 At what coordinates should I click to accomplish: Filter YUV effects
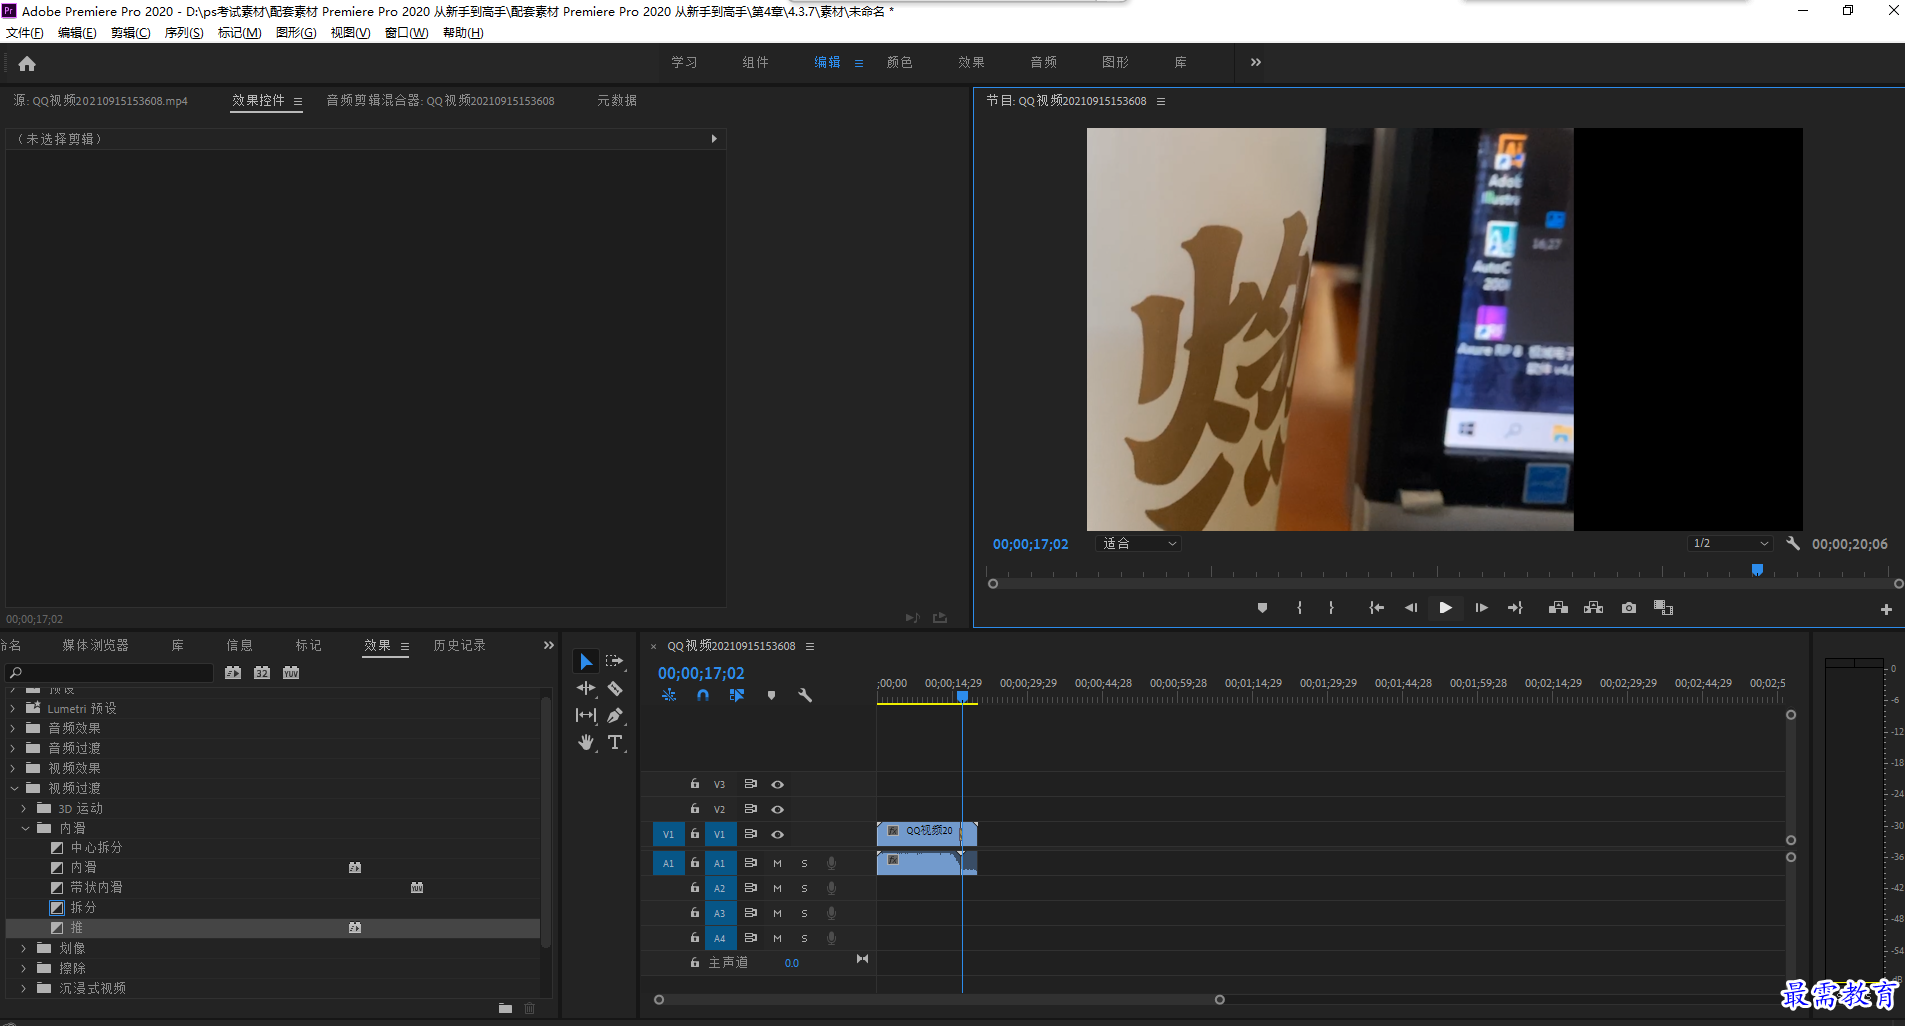[x=291, y=673]
